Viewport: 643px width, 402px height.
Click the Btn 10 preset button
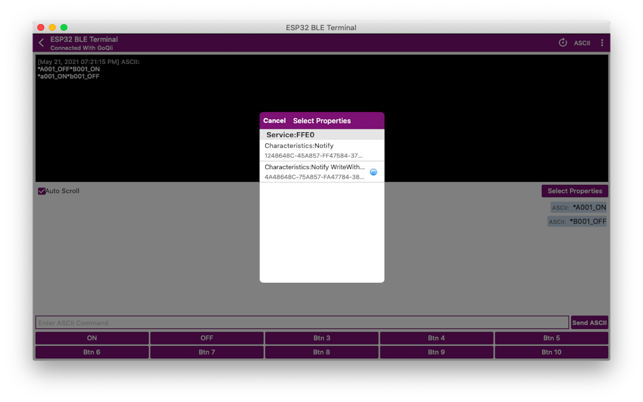click(551, 352)
